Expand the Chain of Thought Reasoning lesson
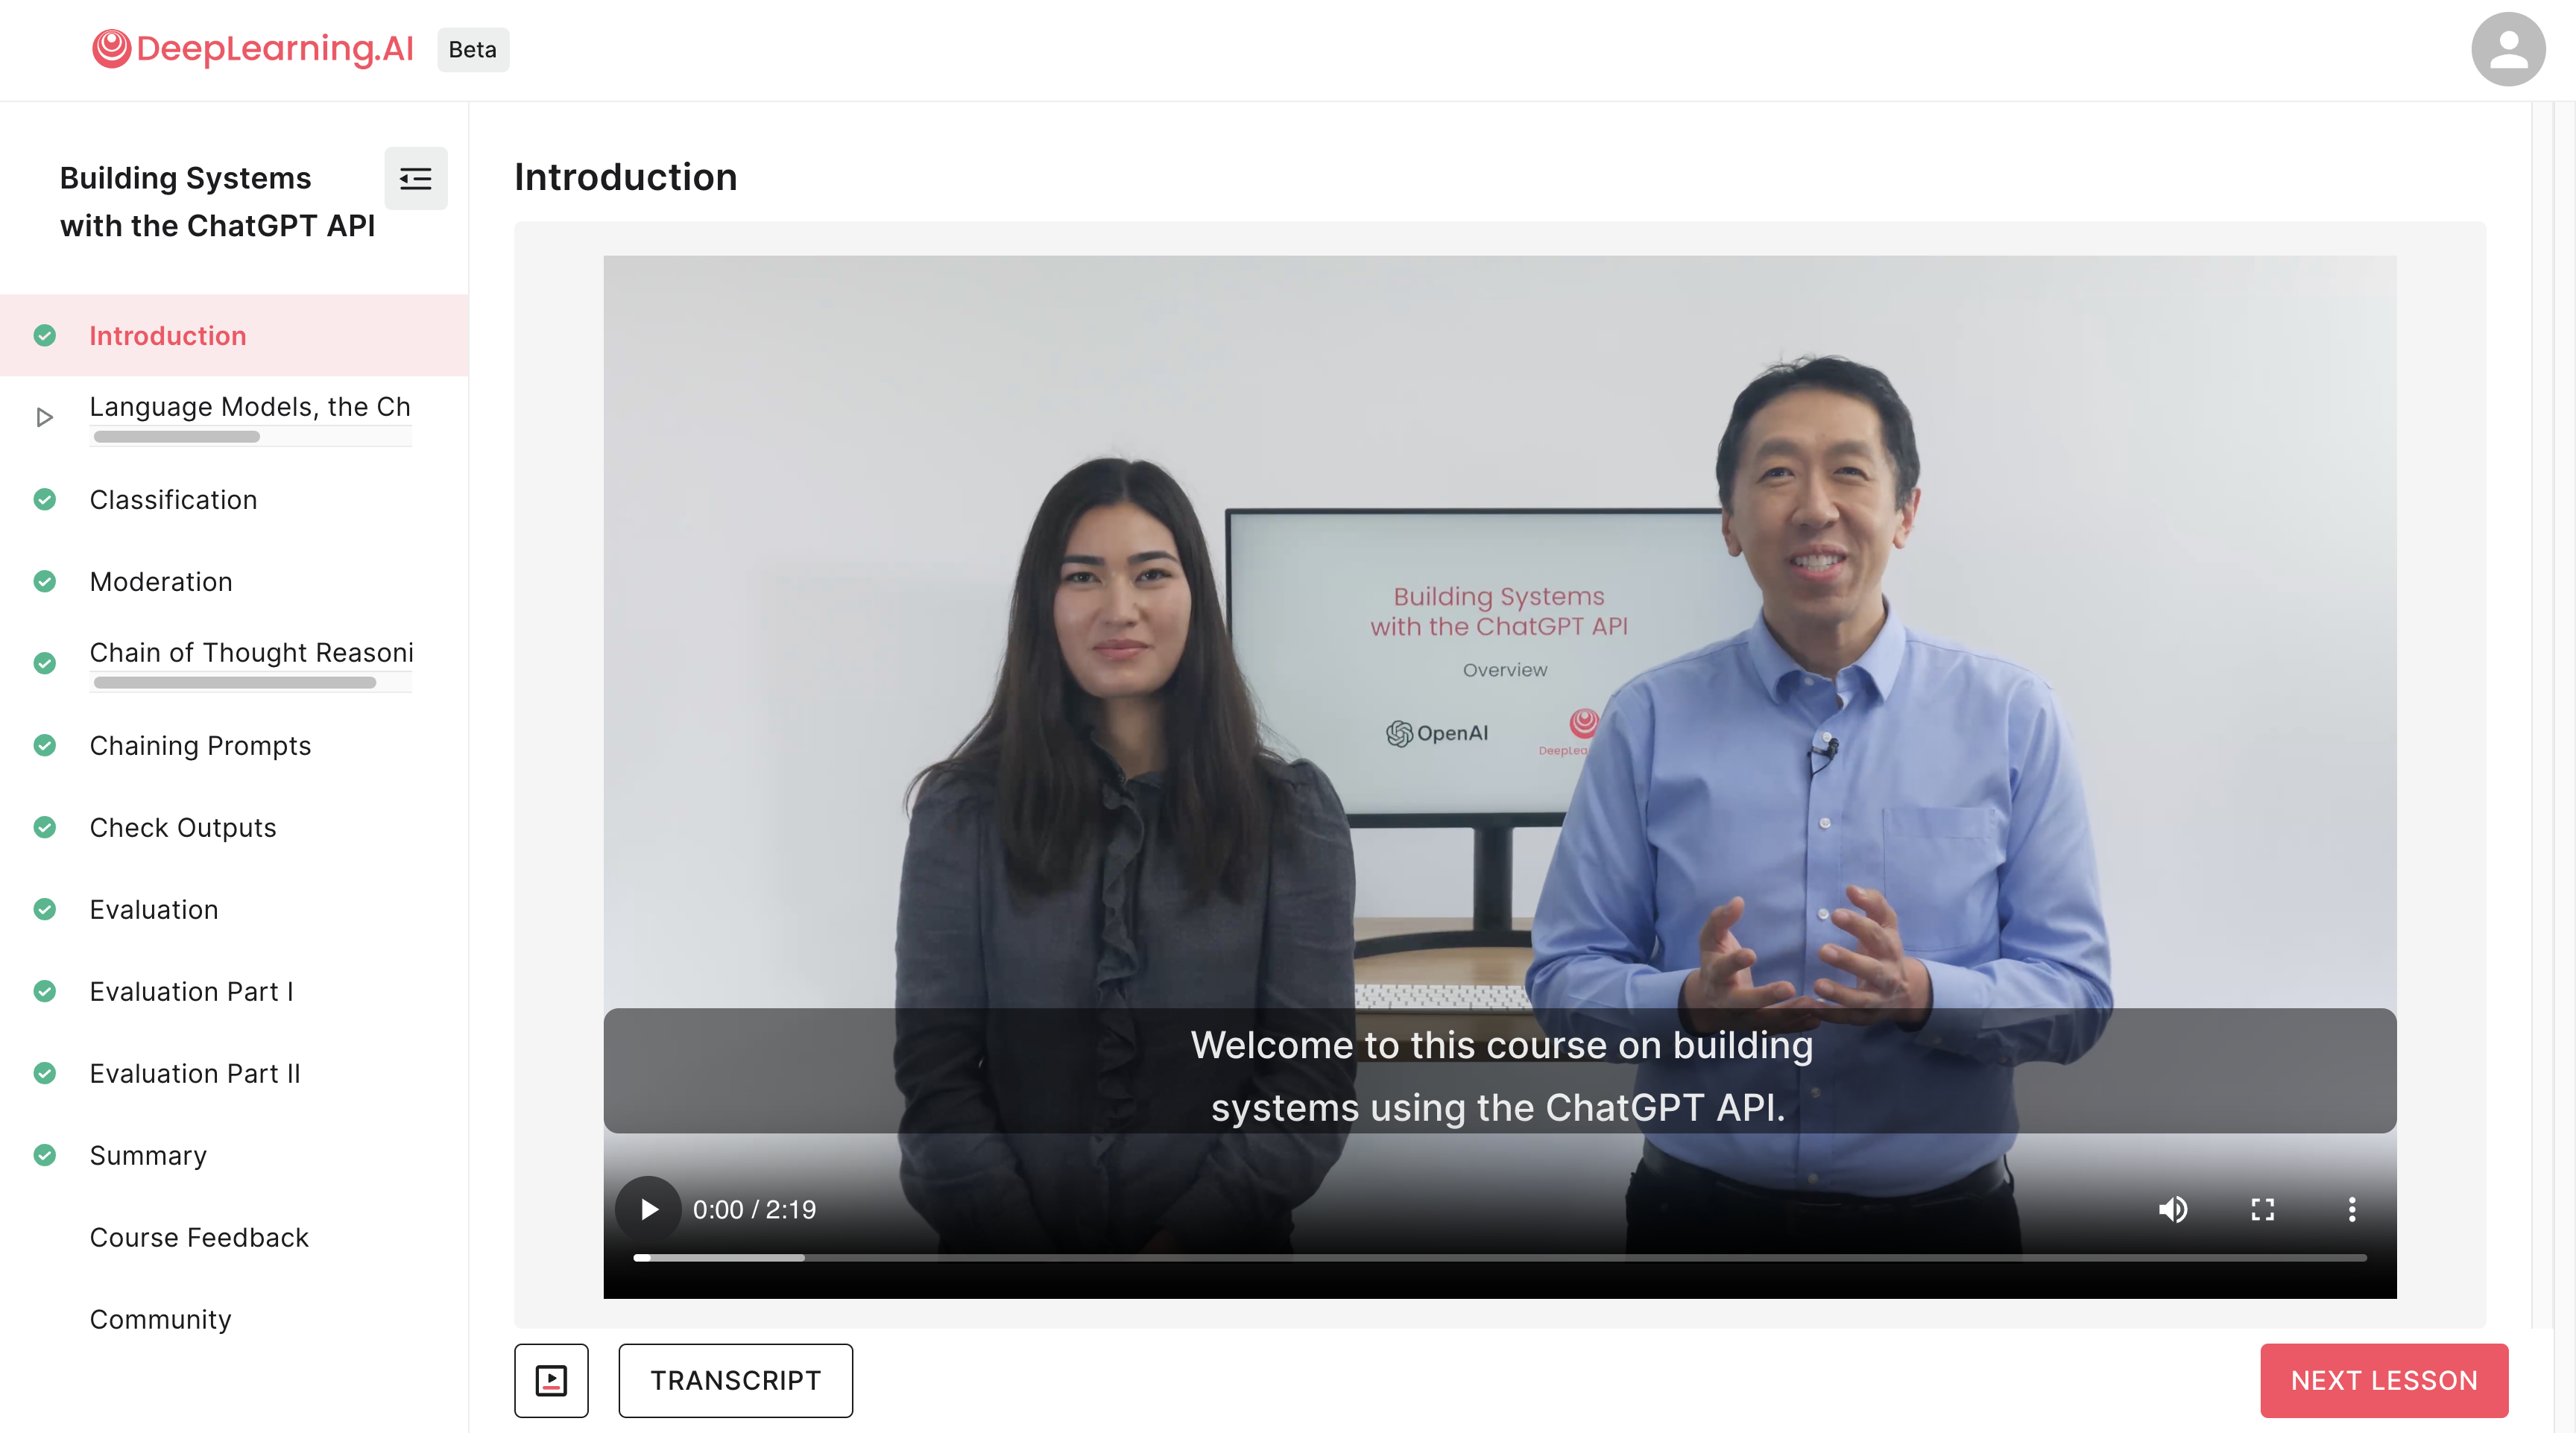This screenshot has height=1433, width=2576. (252, 651)
